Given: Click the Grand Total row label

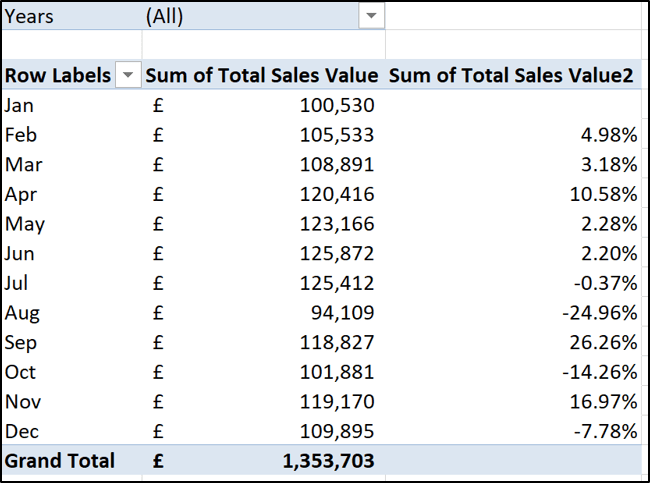Looking at the screenshot, I should click(x=60, y=461).
